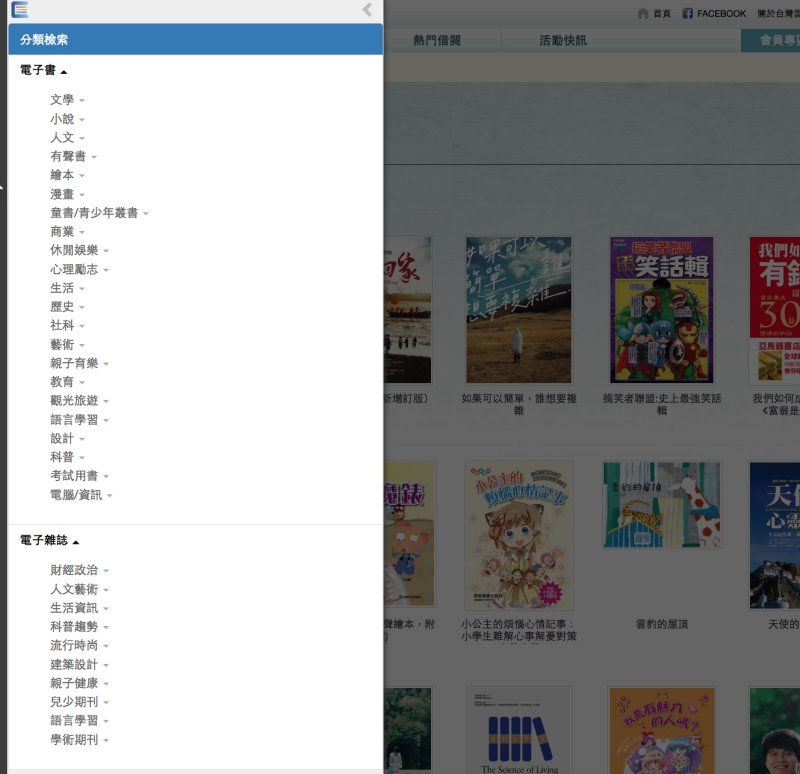Expand the 建築設計 magazine category
This screenshot has width=800, height=774.
tap(80, 665)
